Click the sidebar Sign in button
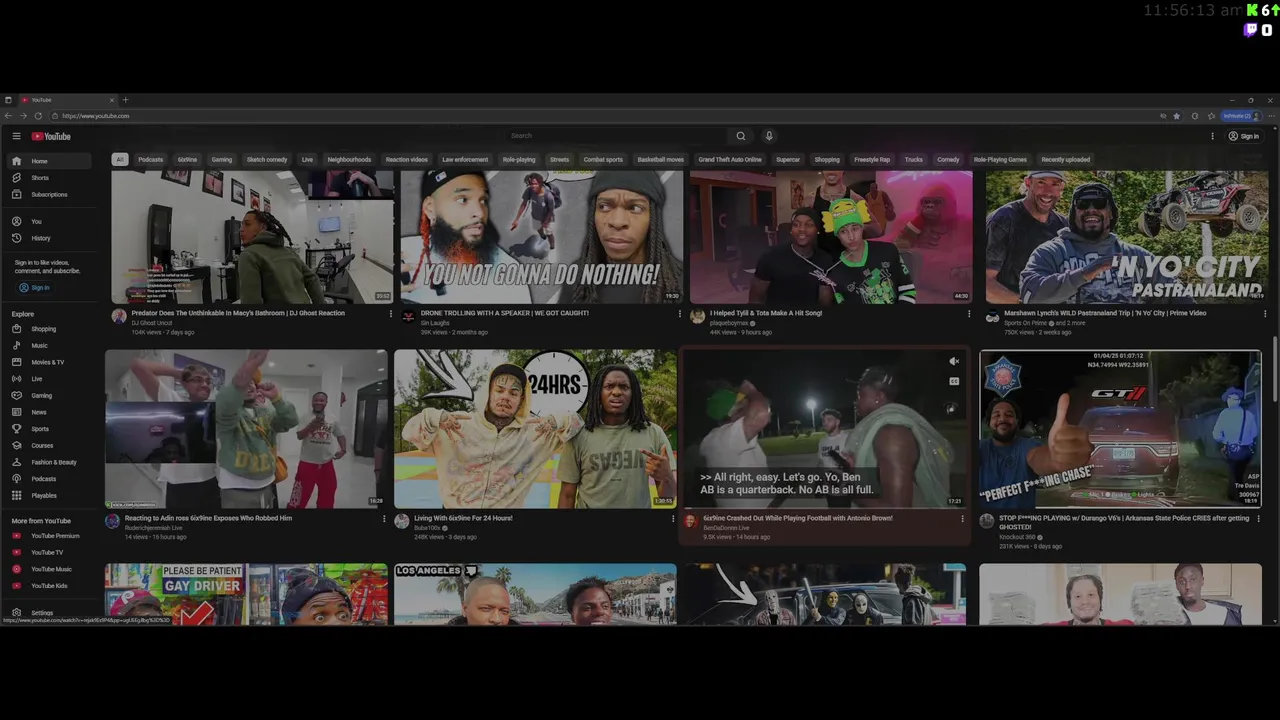Viewport: 1280px width, 720px height. [x=34, y=288]
